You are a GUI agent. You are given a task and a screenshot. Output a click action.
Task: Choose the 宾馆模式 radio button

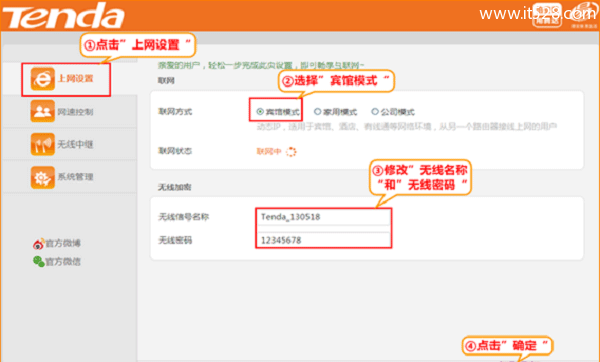(260, 112)
